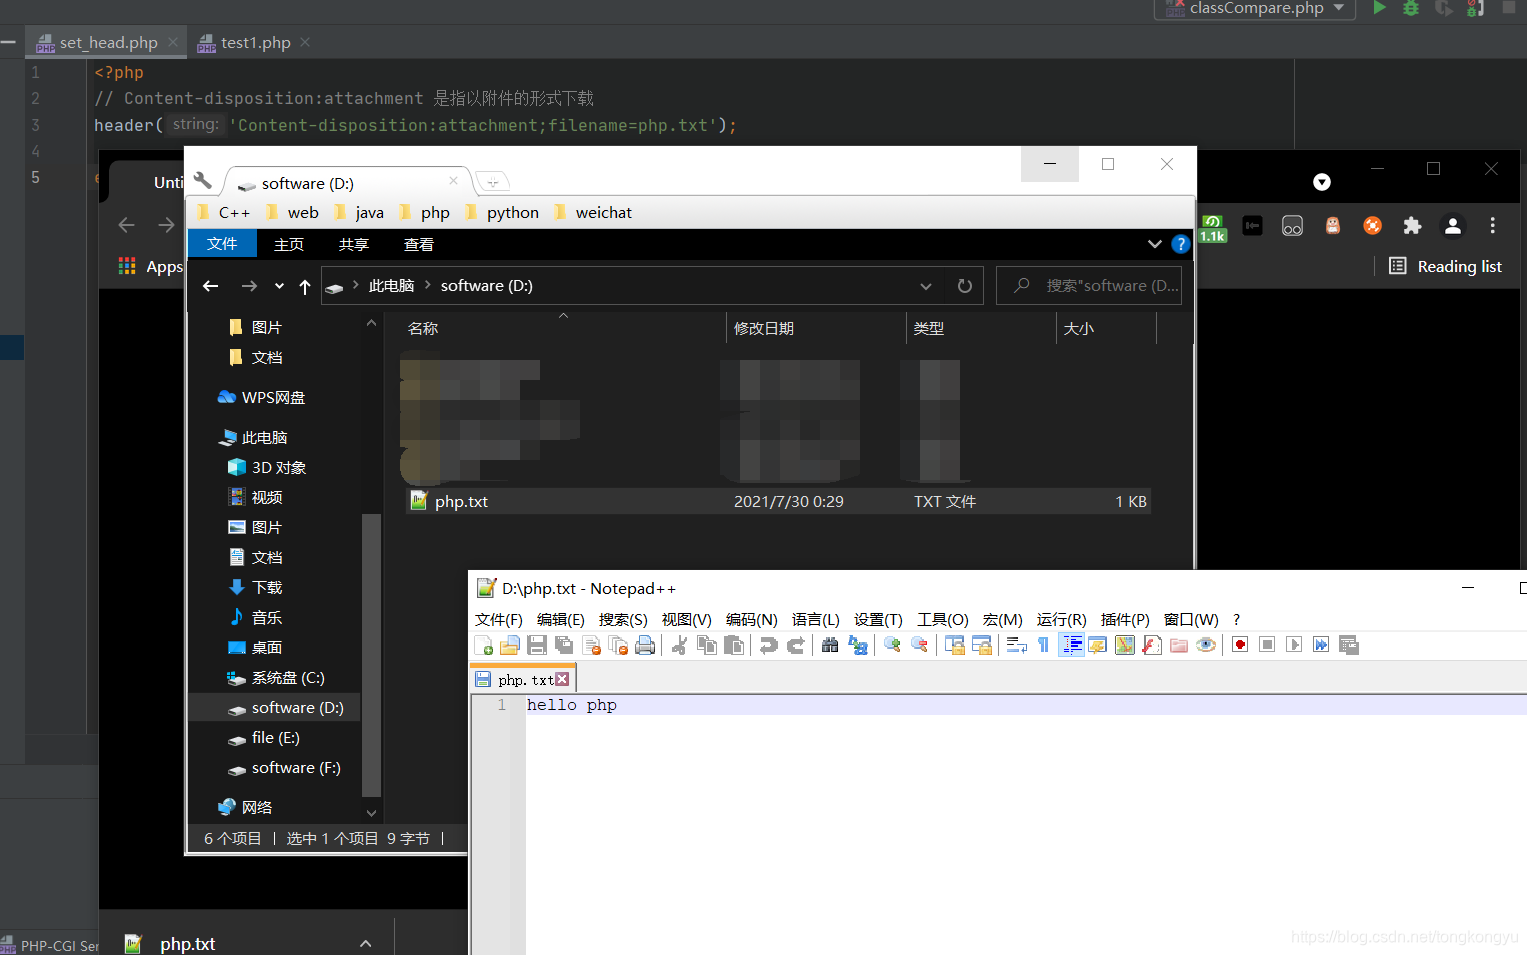The image size is (1527, 955).
Task: Save the file with Notepad++ Save icon
Action: coord(537,645)
